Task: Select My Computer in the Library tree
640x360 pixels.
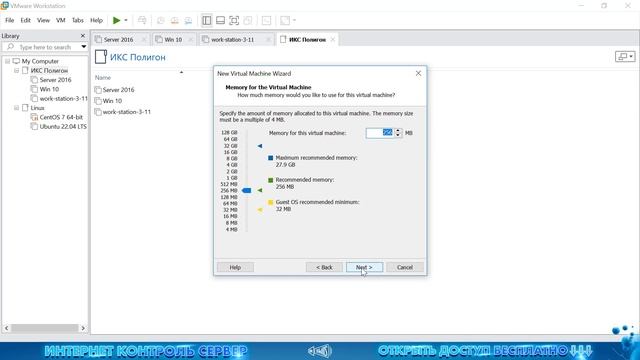Action: 40,61
